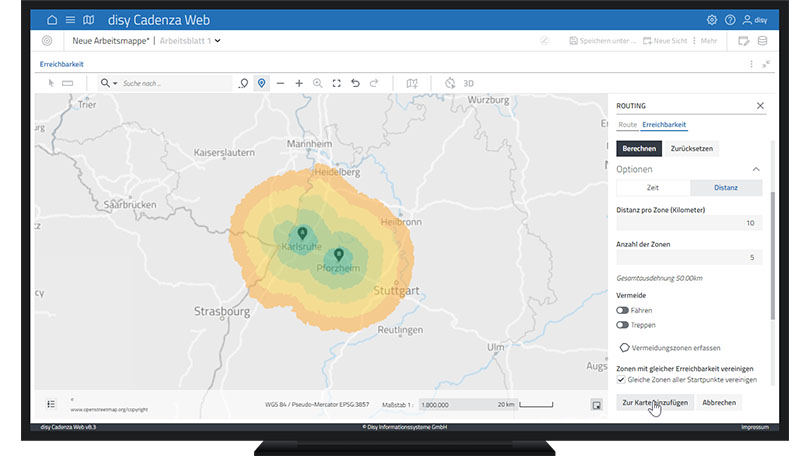This screenshot has width=810, height=456.
Task: Zoom in with the plus icon
Action: [x=299, y=83]
